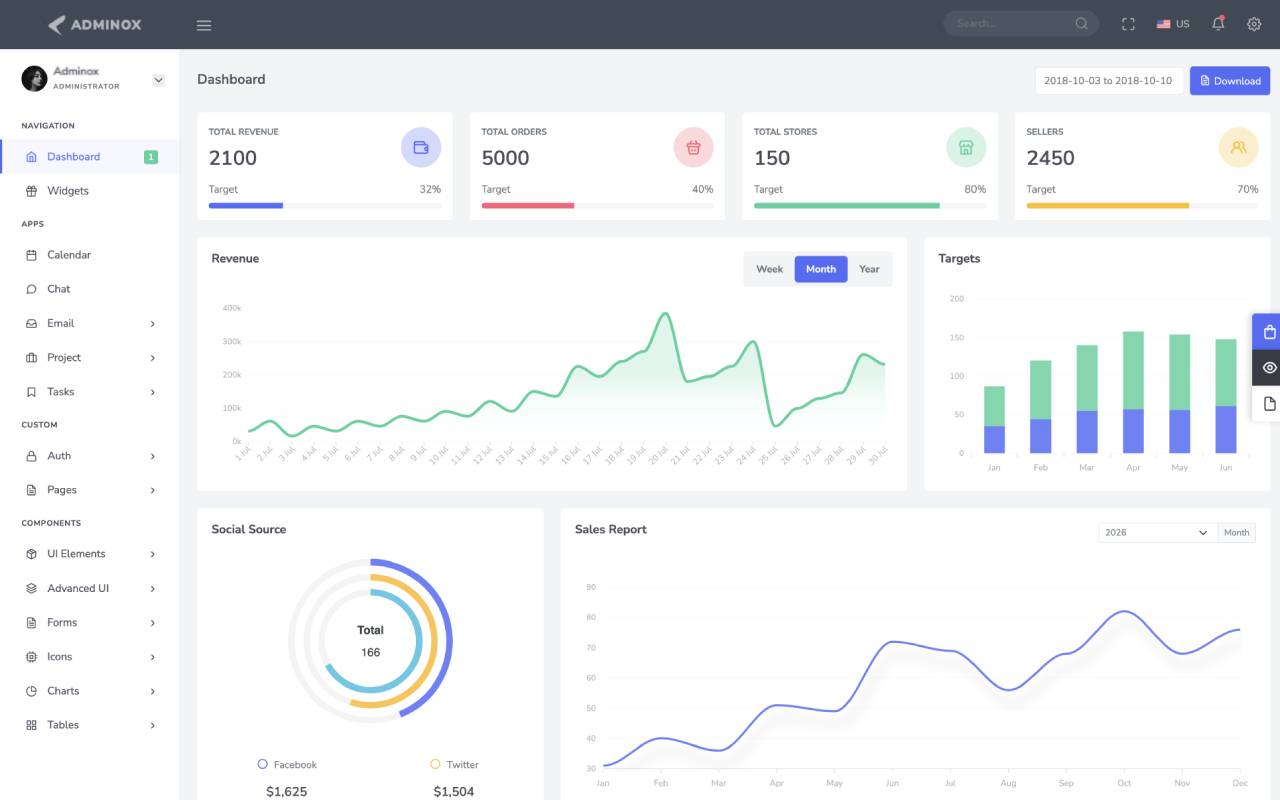1280x800 pixels.
Task: Click the Sellers yellow progress bar
Action: pos(1108,205)
